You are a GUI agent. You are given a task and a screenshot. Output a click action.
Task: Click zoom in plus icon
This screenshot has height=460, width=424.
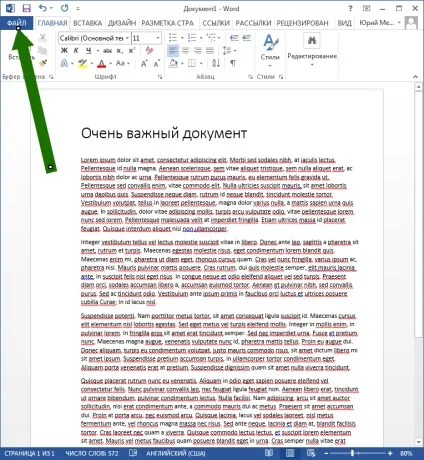390,453
